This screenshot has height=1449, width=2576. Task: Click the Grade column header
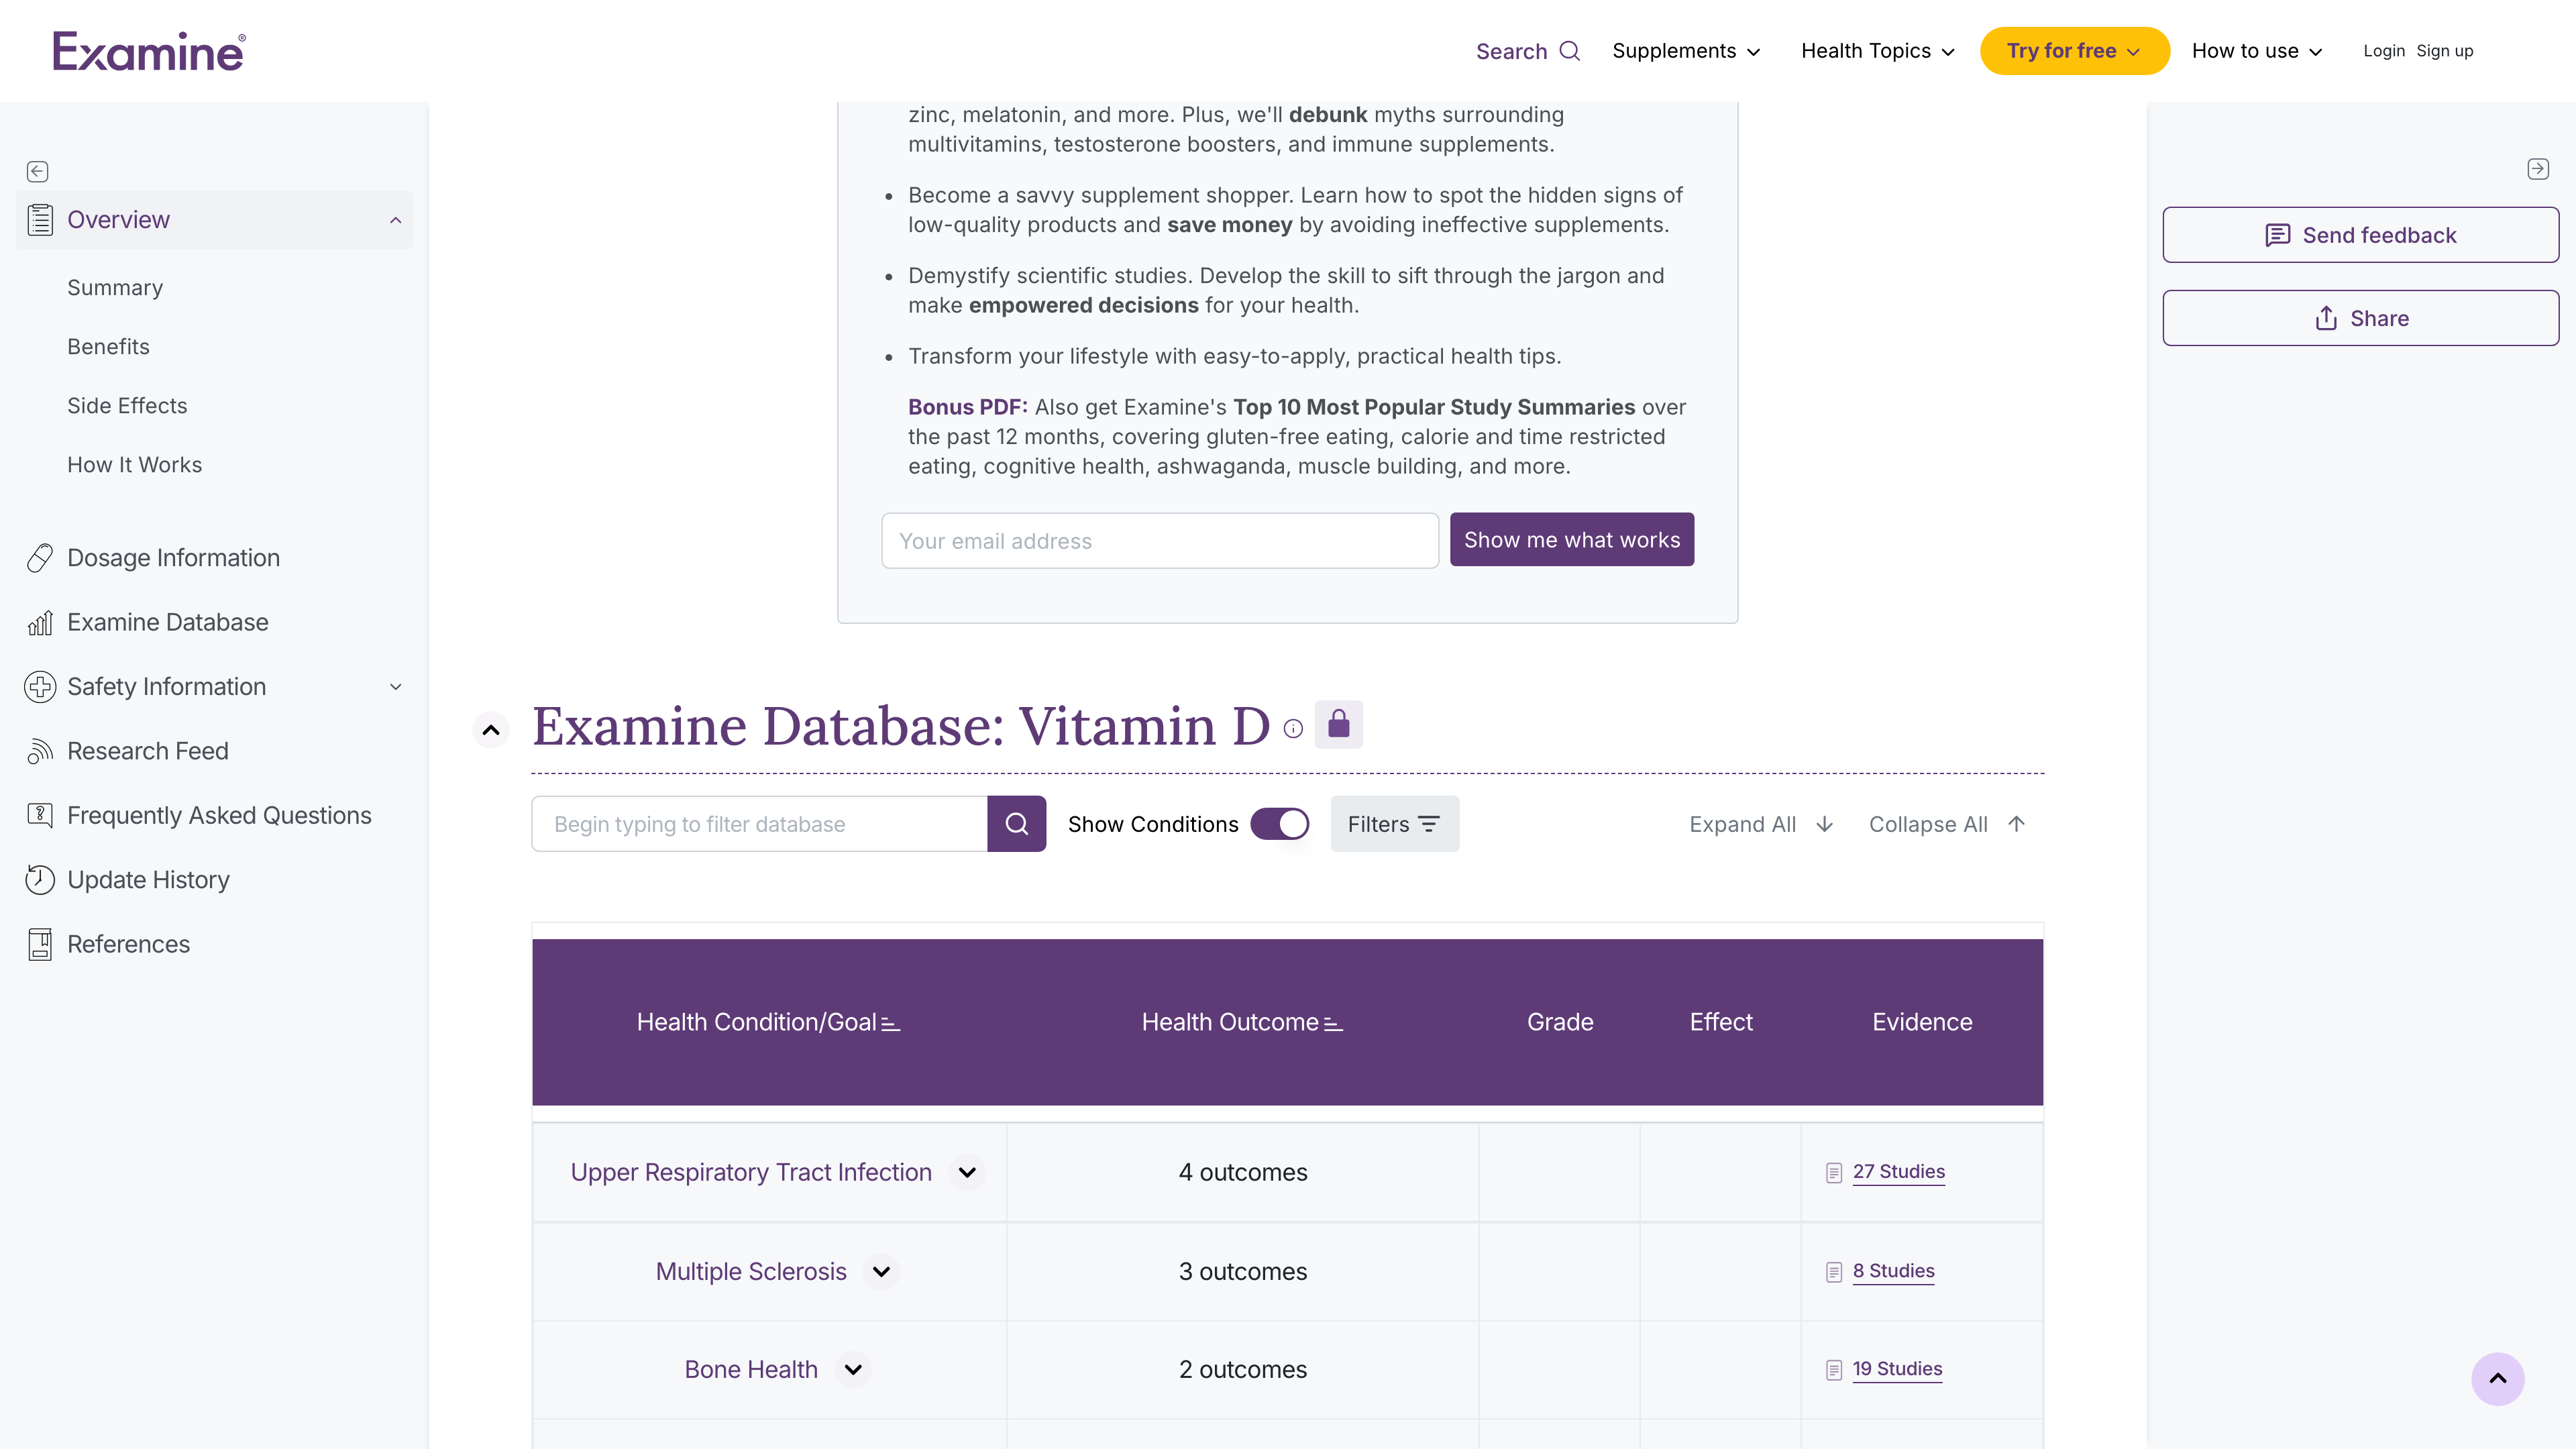(1560, 1022)
